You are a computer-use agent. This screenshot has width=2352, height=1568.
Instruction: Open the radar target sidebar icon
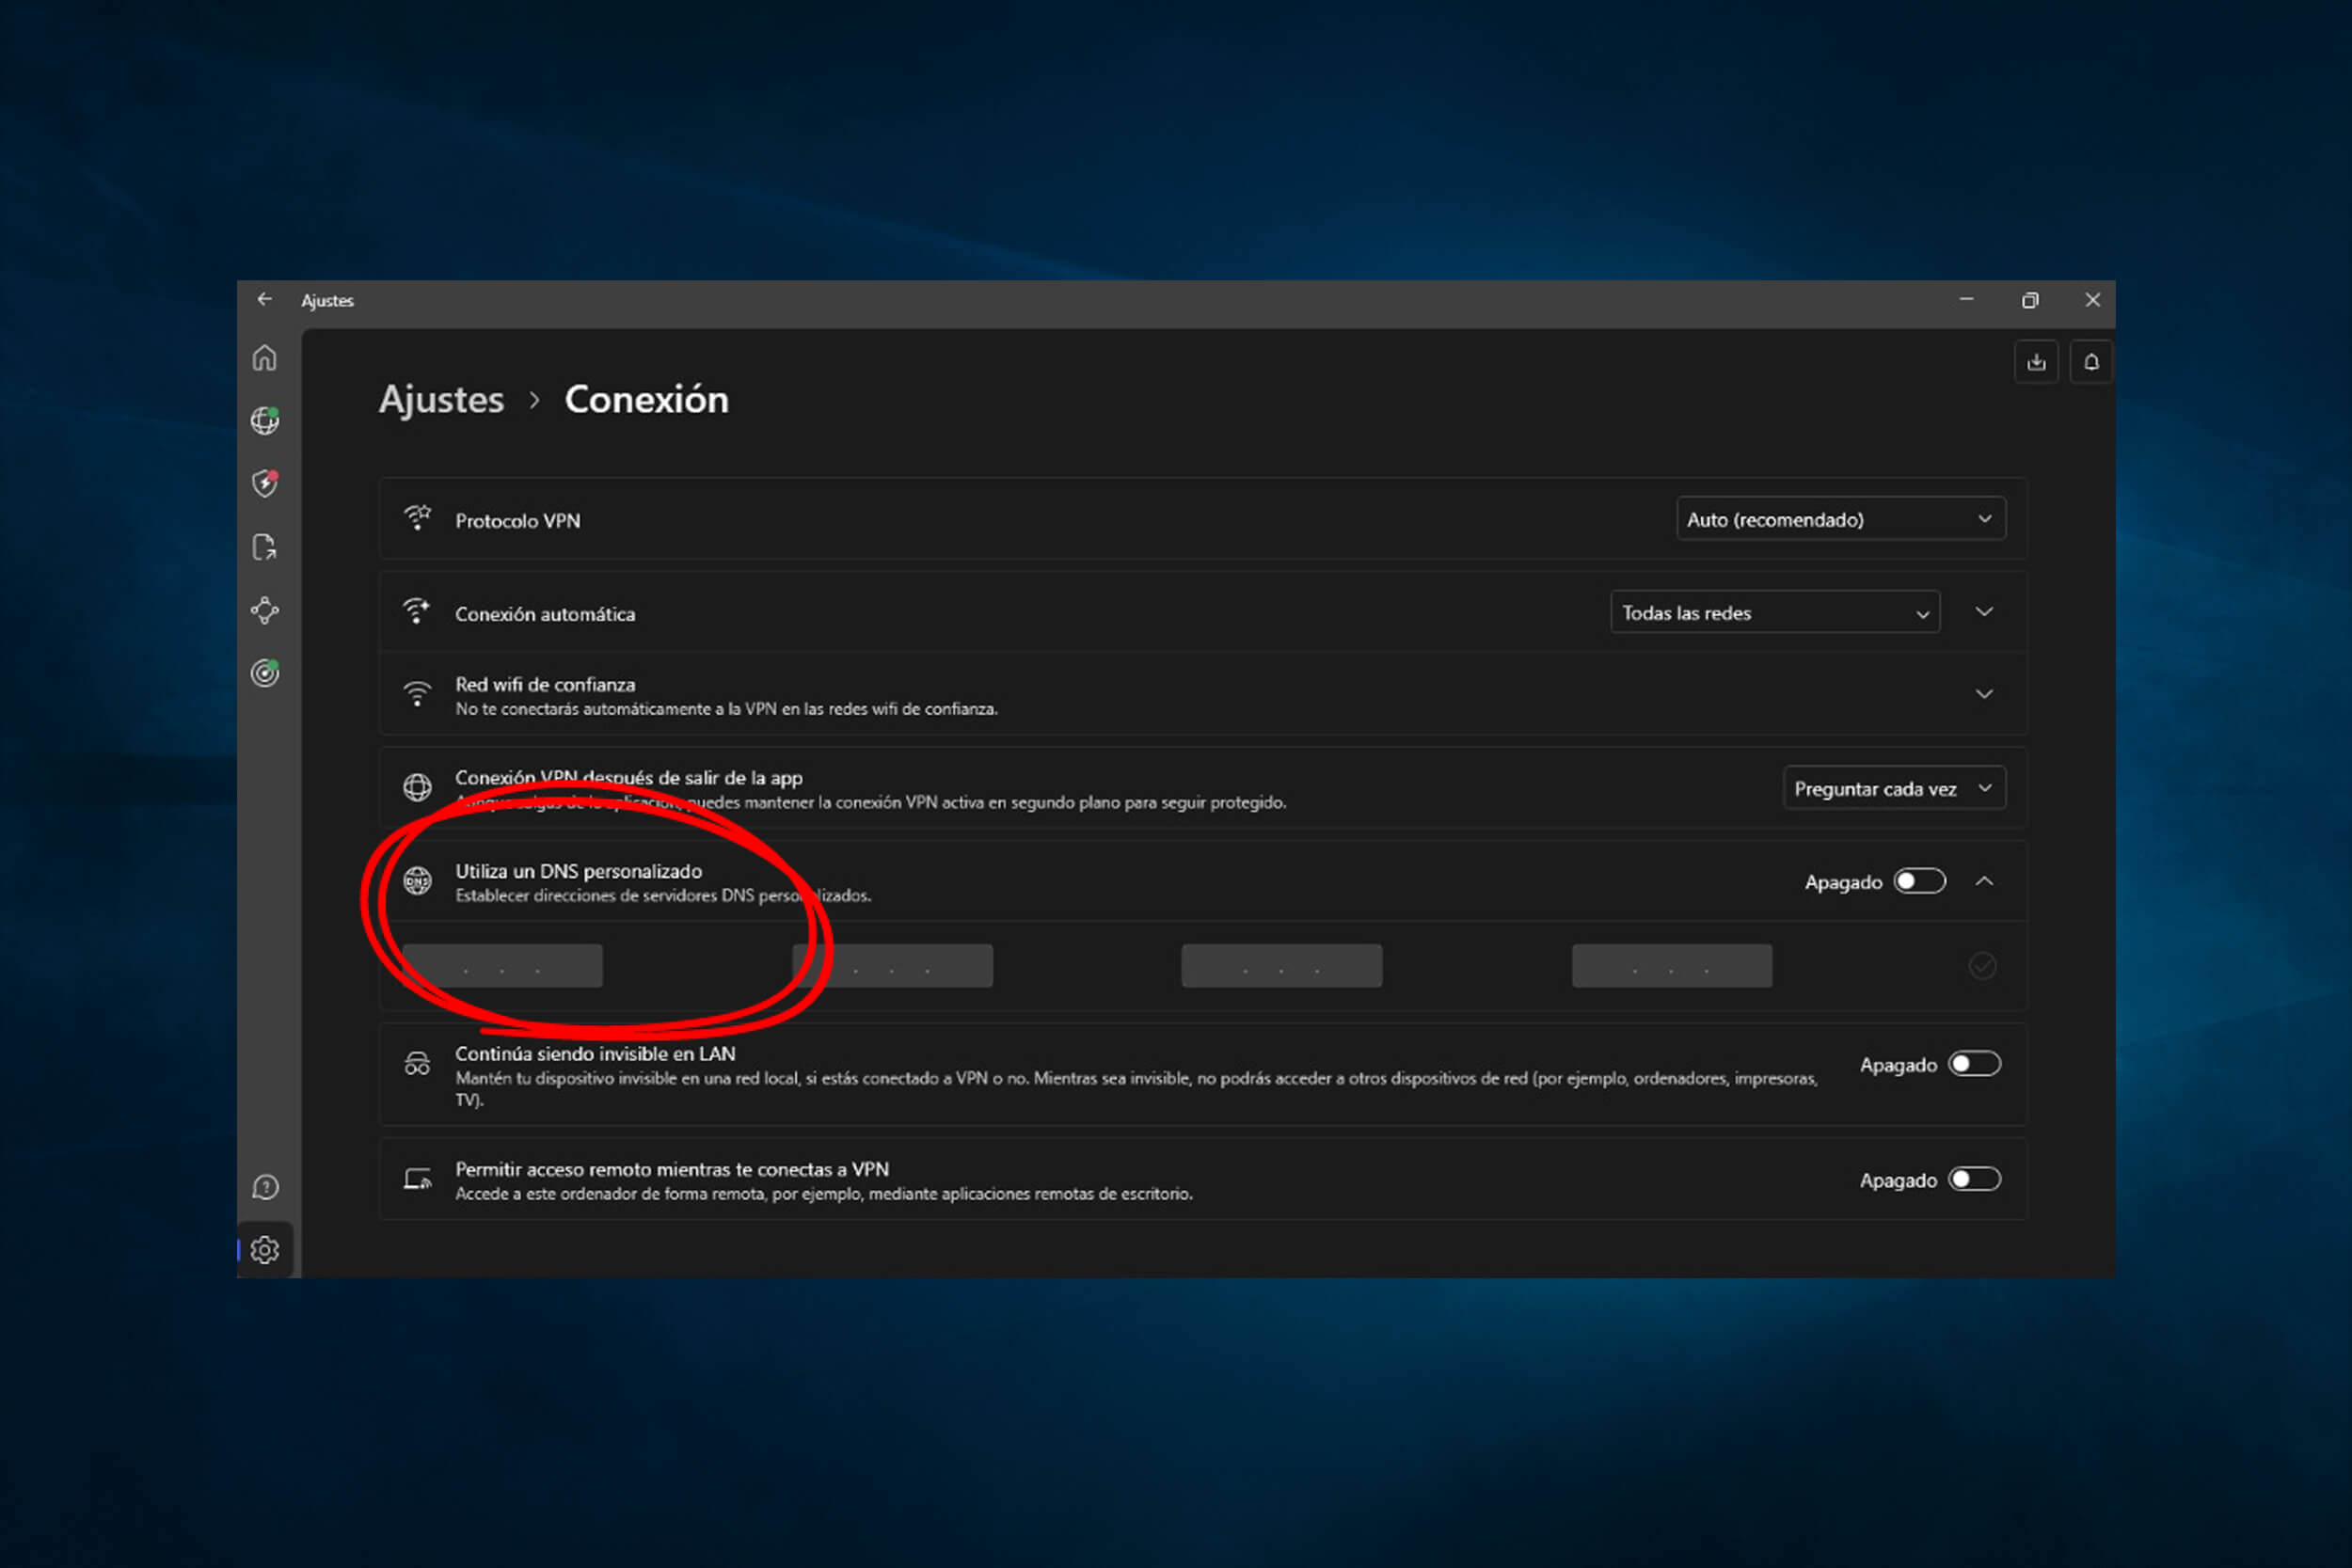click(265, 673)
